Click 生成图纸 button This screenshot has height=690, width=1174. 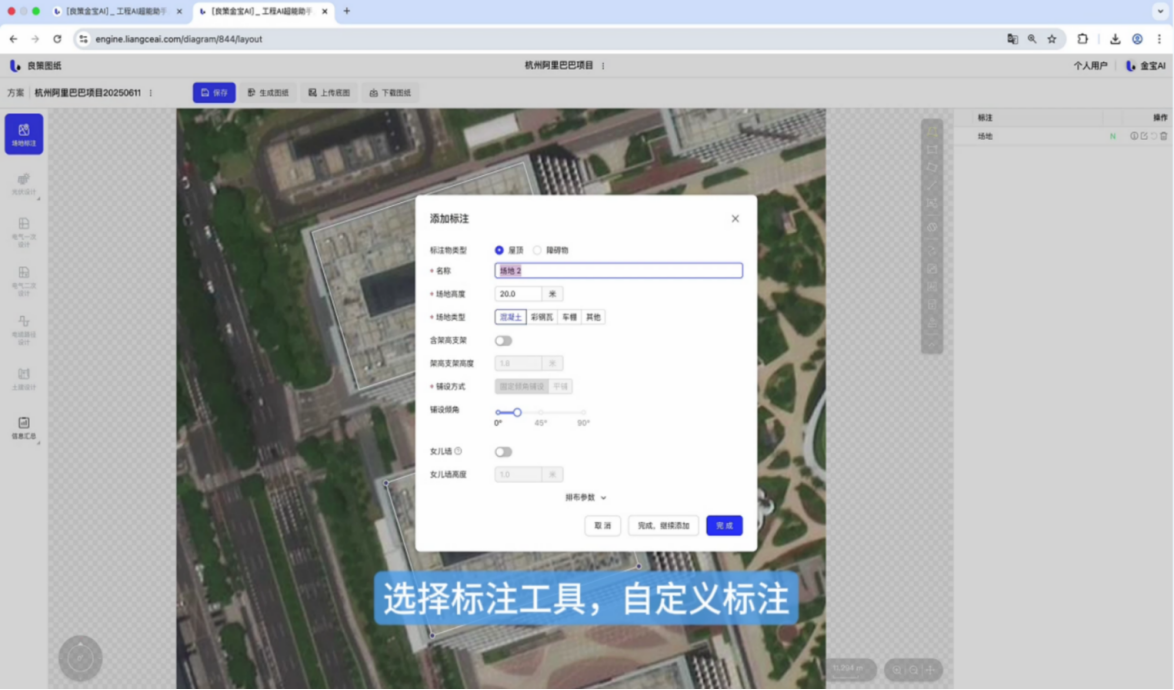[x=268, y=93]
